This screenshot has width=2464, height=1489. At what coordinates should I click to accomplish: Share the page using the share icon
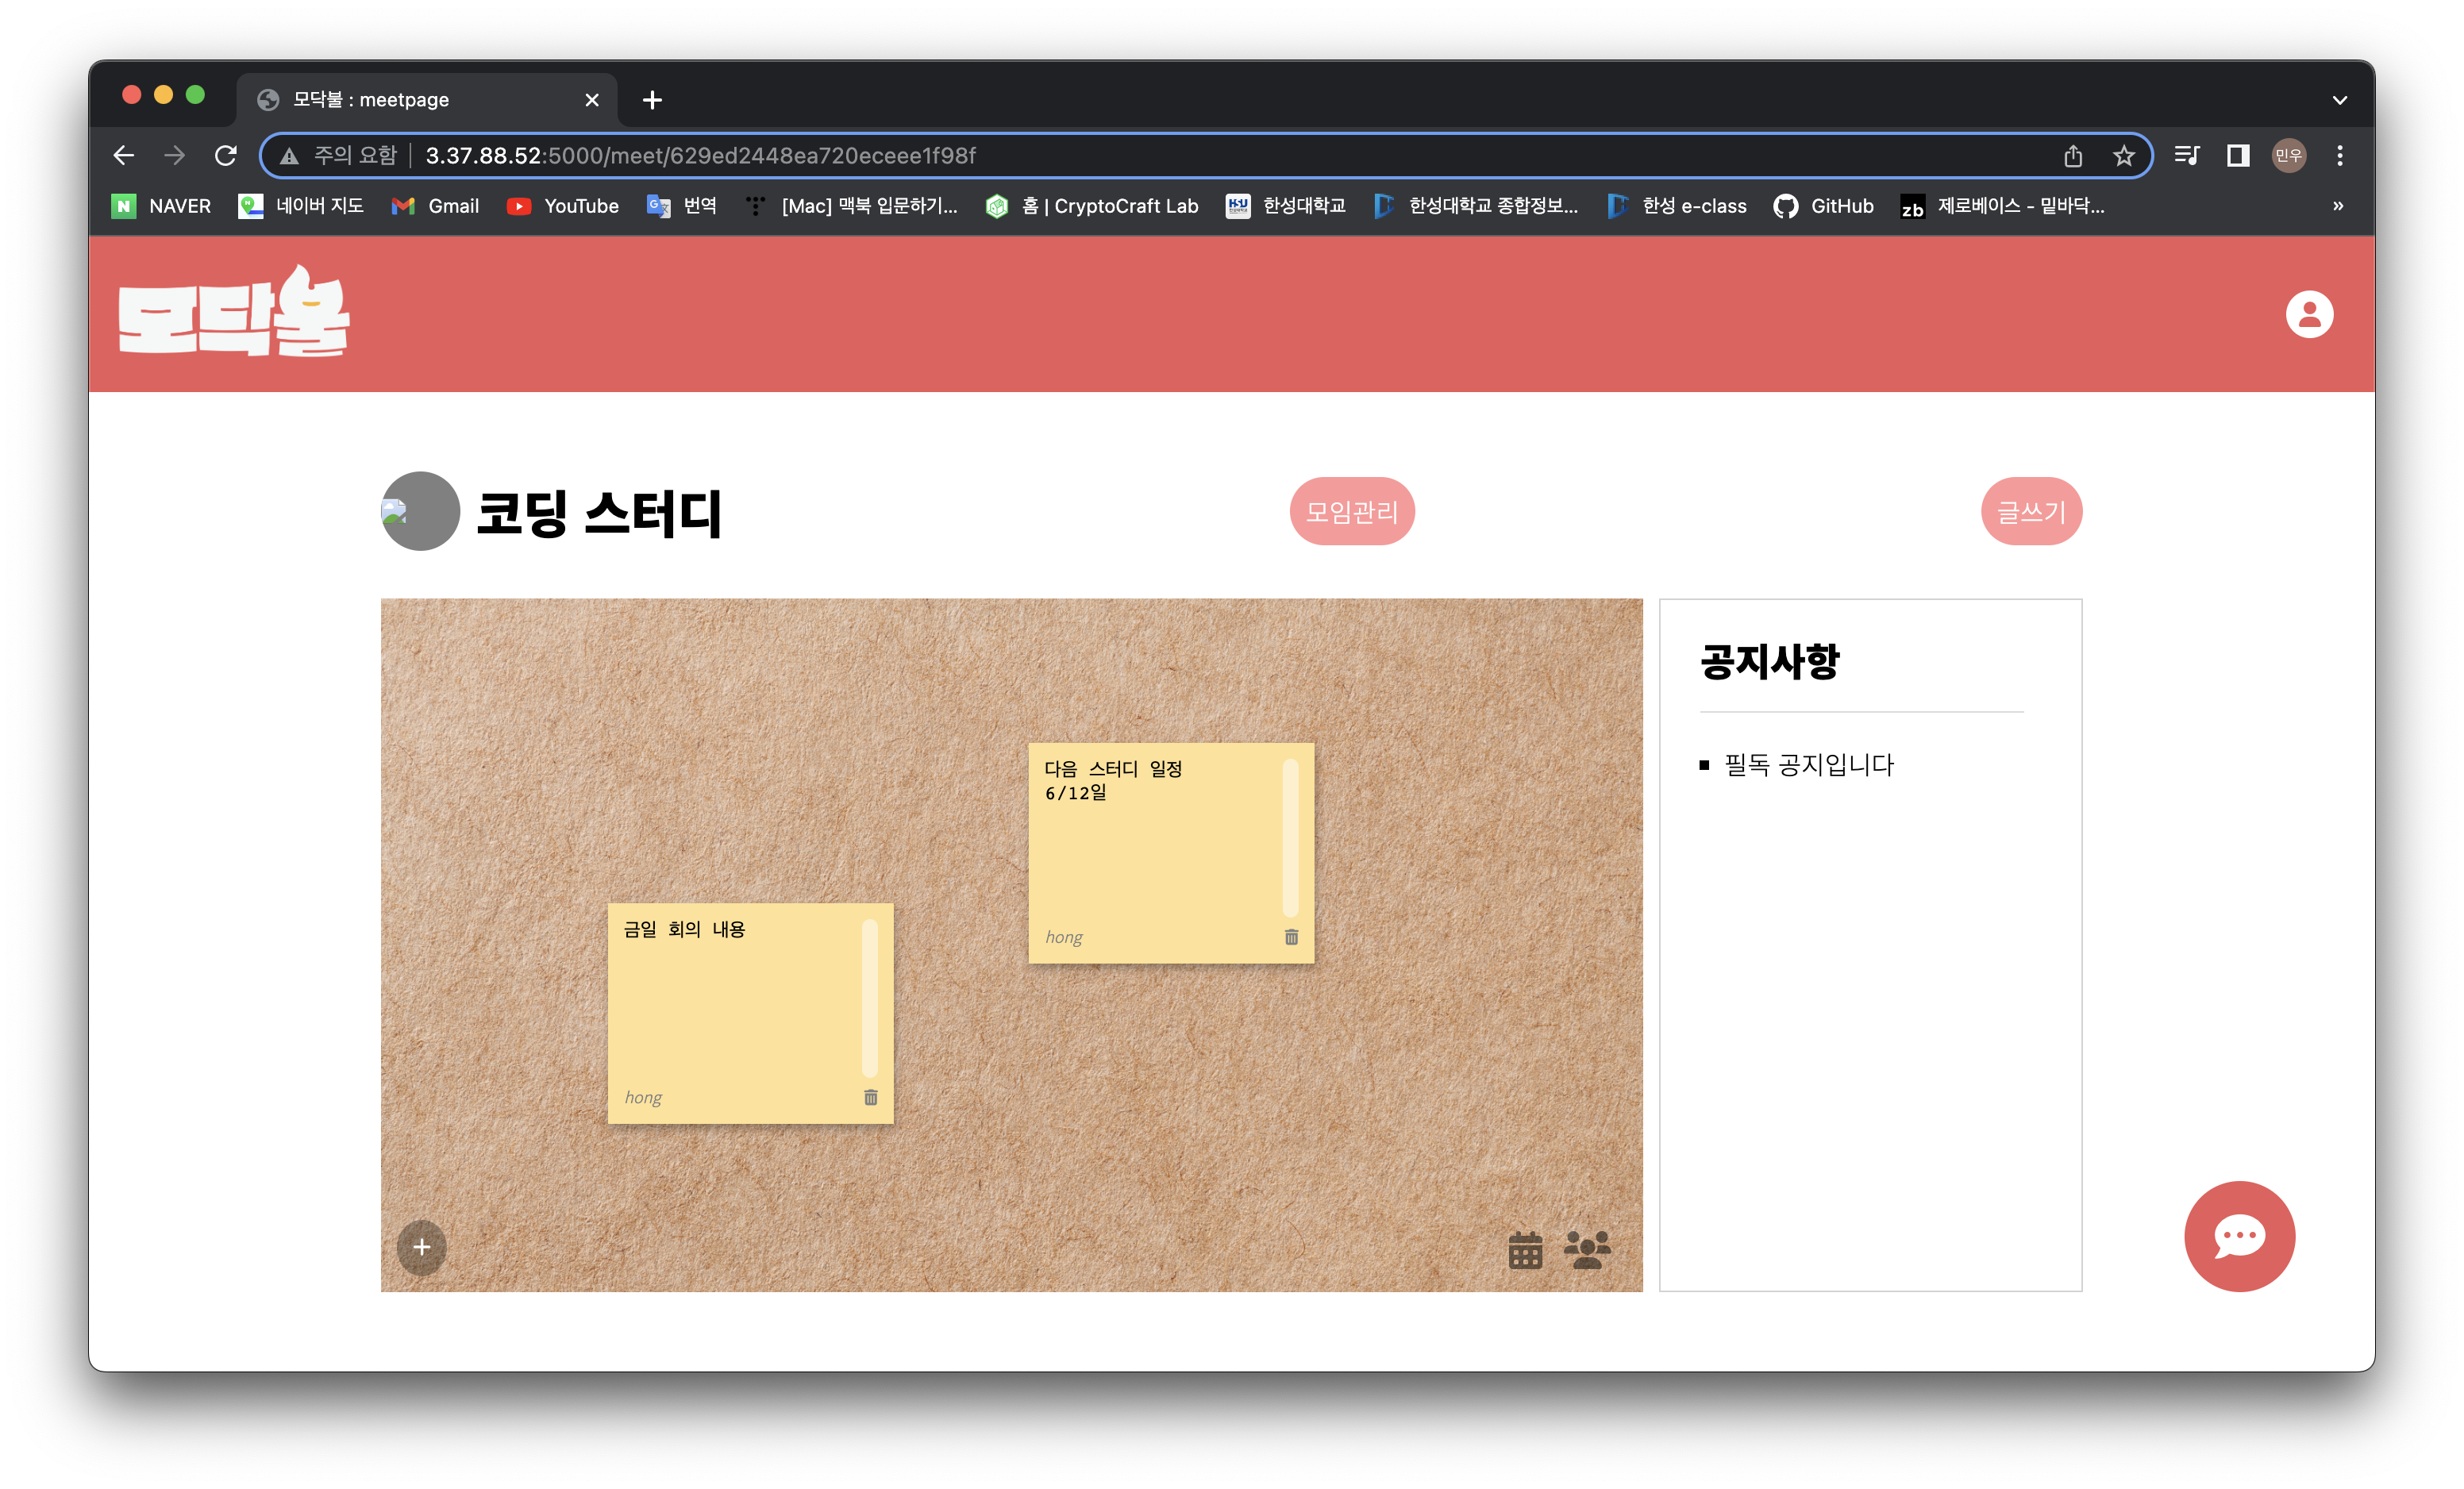click(x=2072, y=155)
